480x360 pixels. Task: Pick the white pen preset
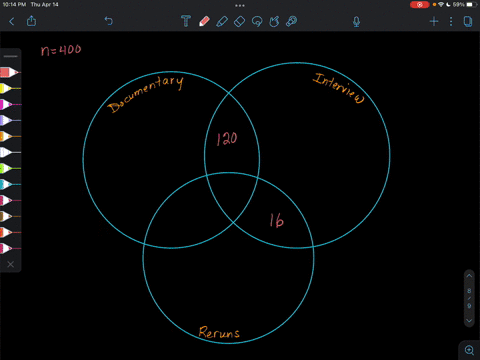point(10,152)
